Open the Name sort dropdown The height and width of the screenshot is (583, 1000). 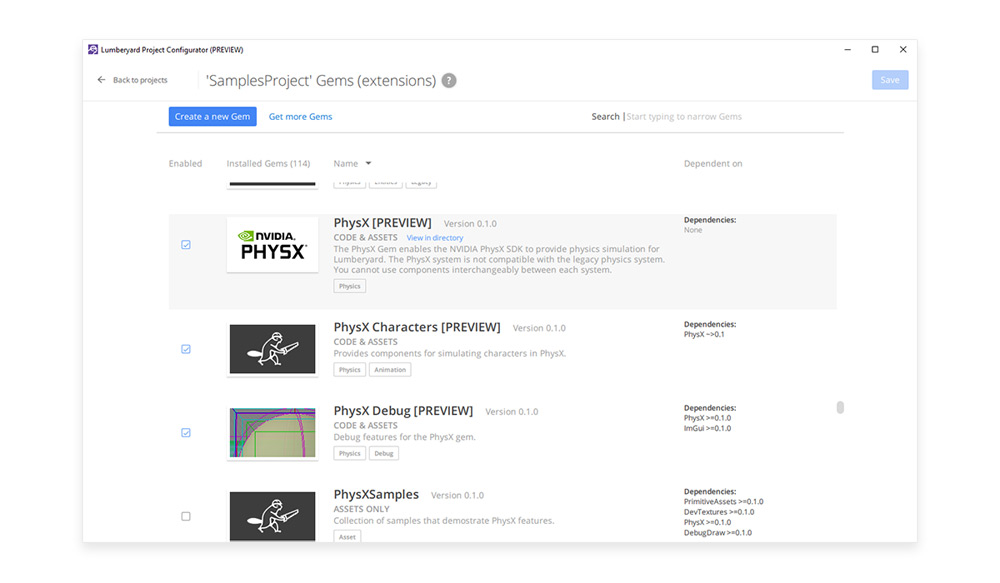tap(352, 163)
